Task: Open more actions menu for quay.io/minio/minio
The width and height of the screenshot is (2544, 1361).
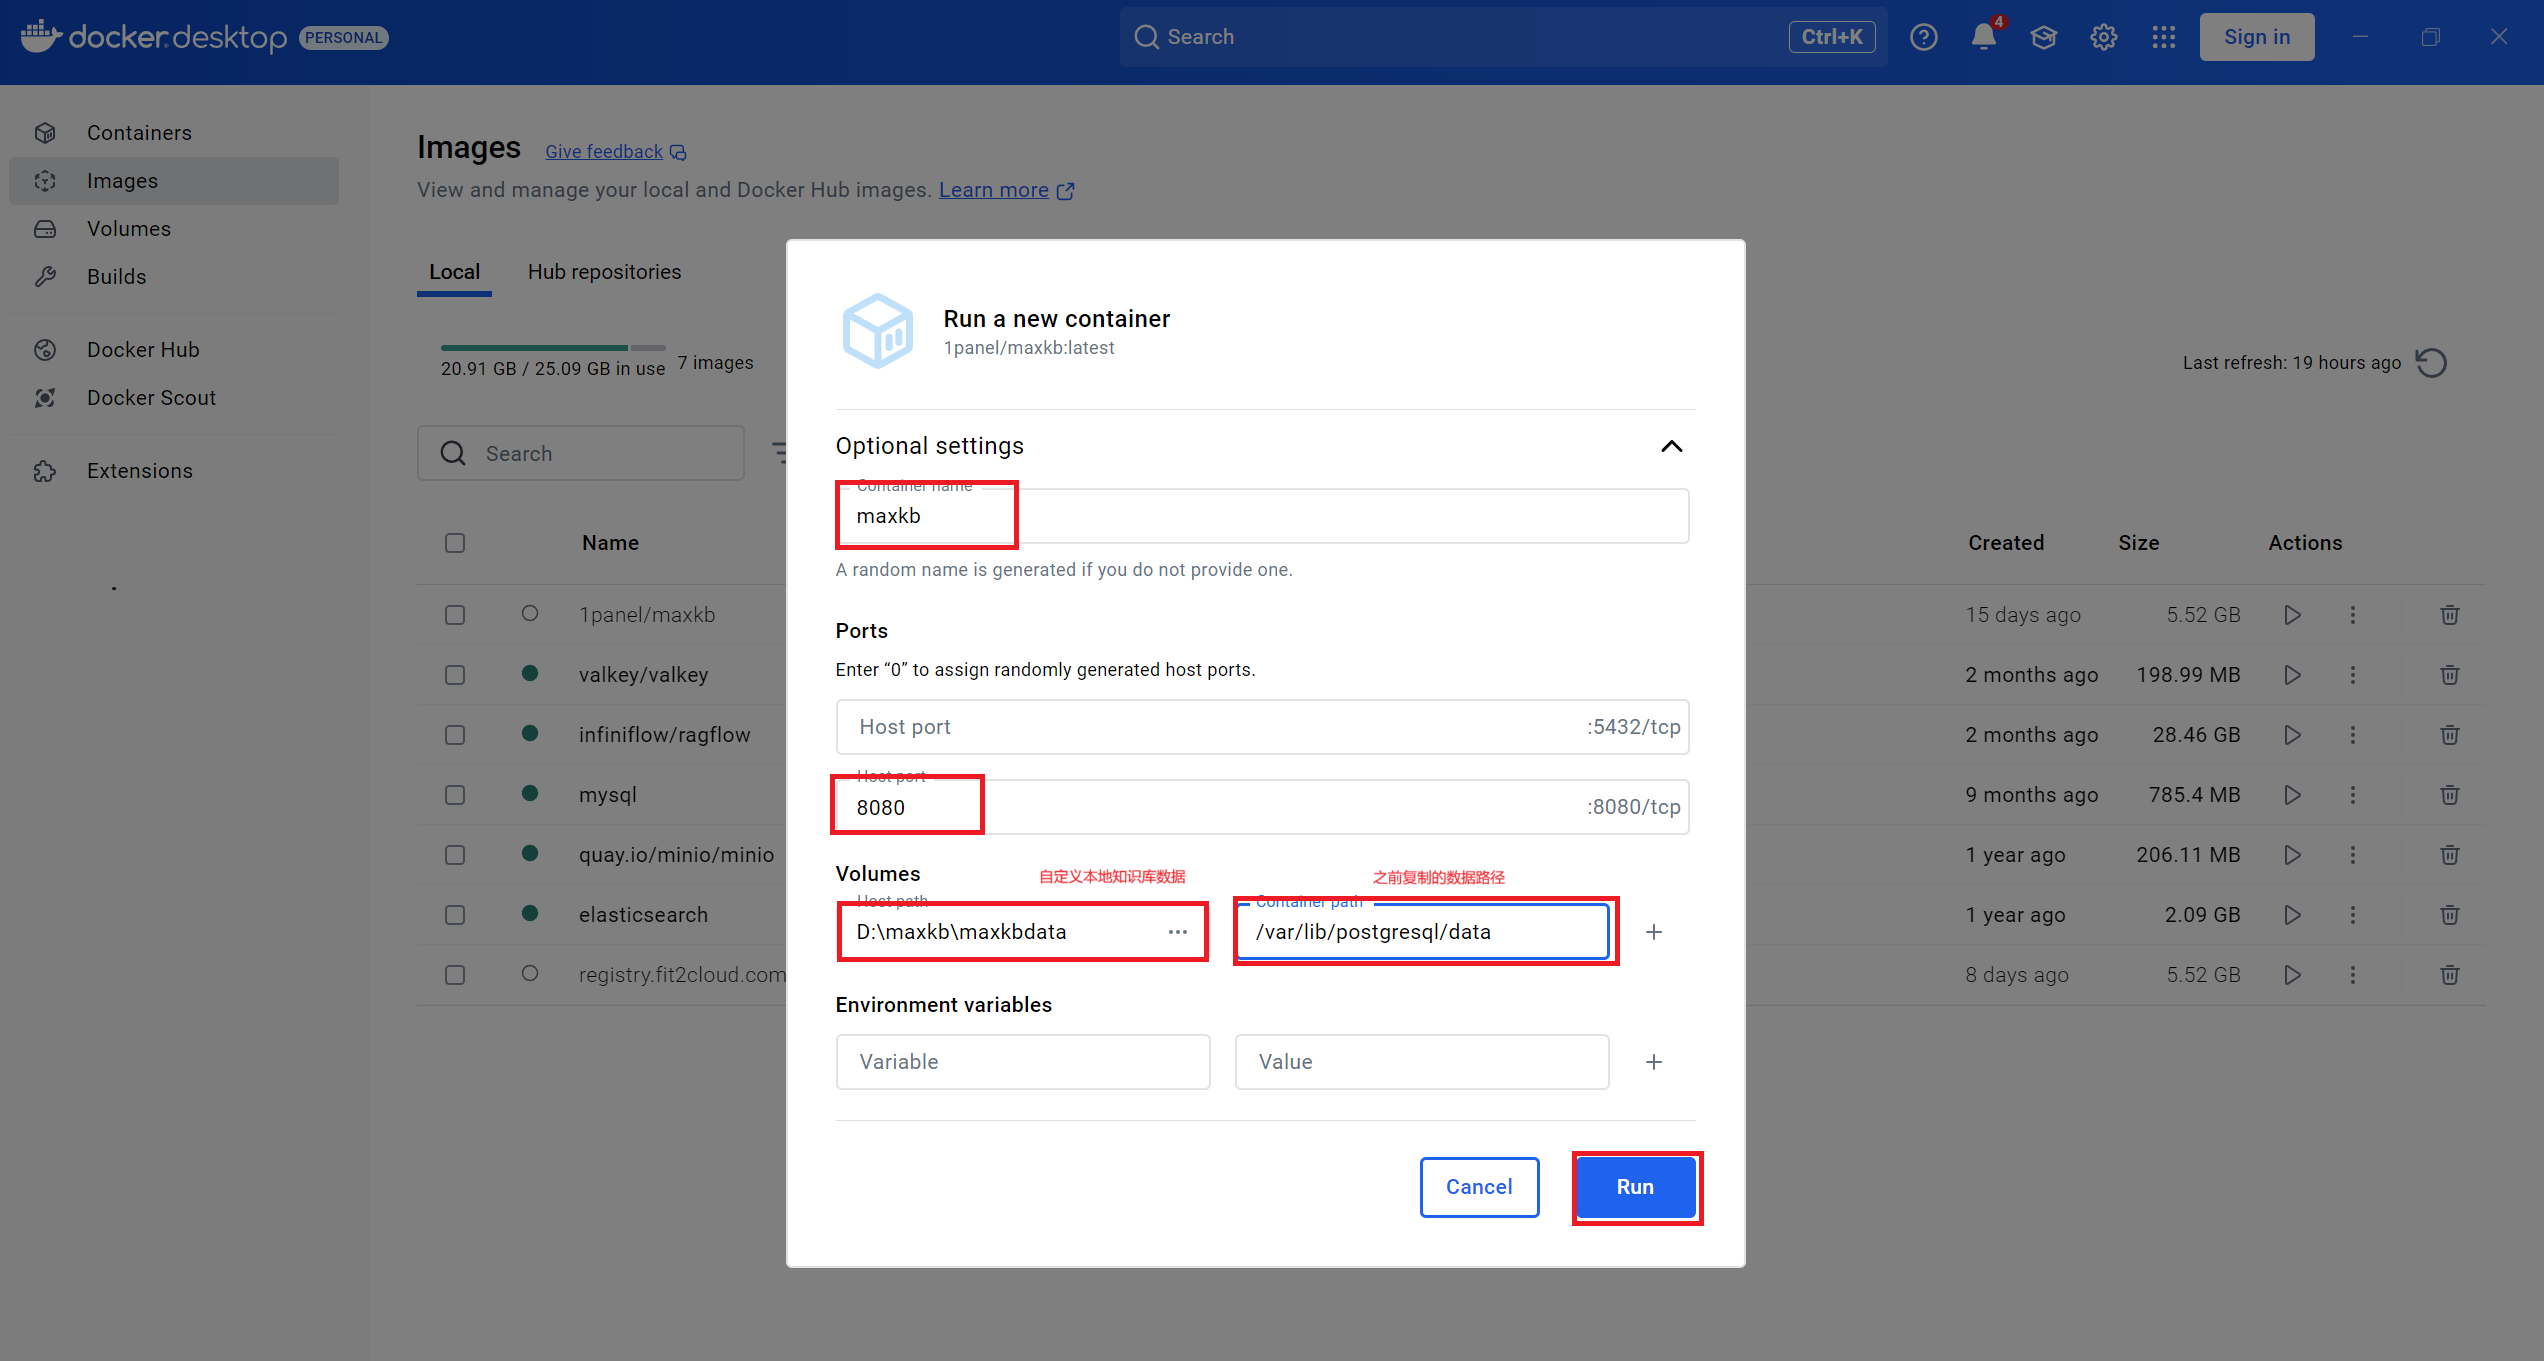Action: pyautogui.click(x=2352, y=855)
